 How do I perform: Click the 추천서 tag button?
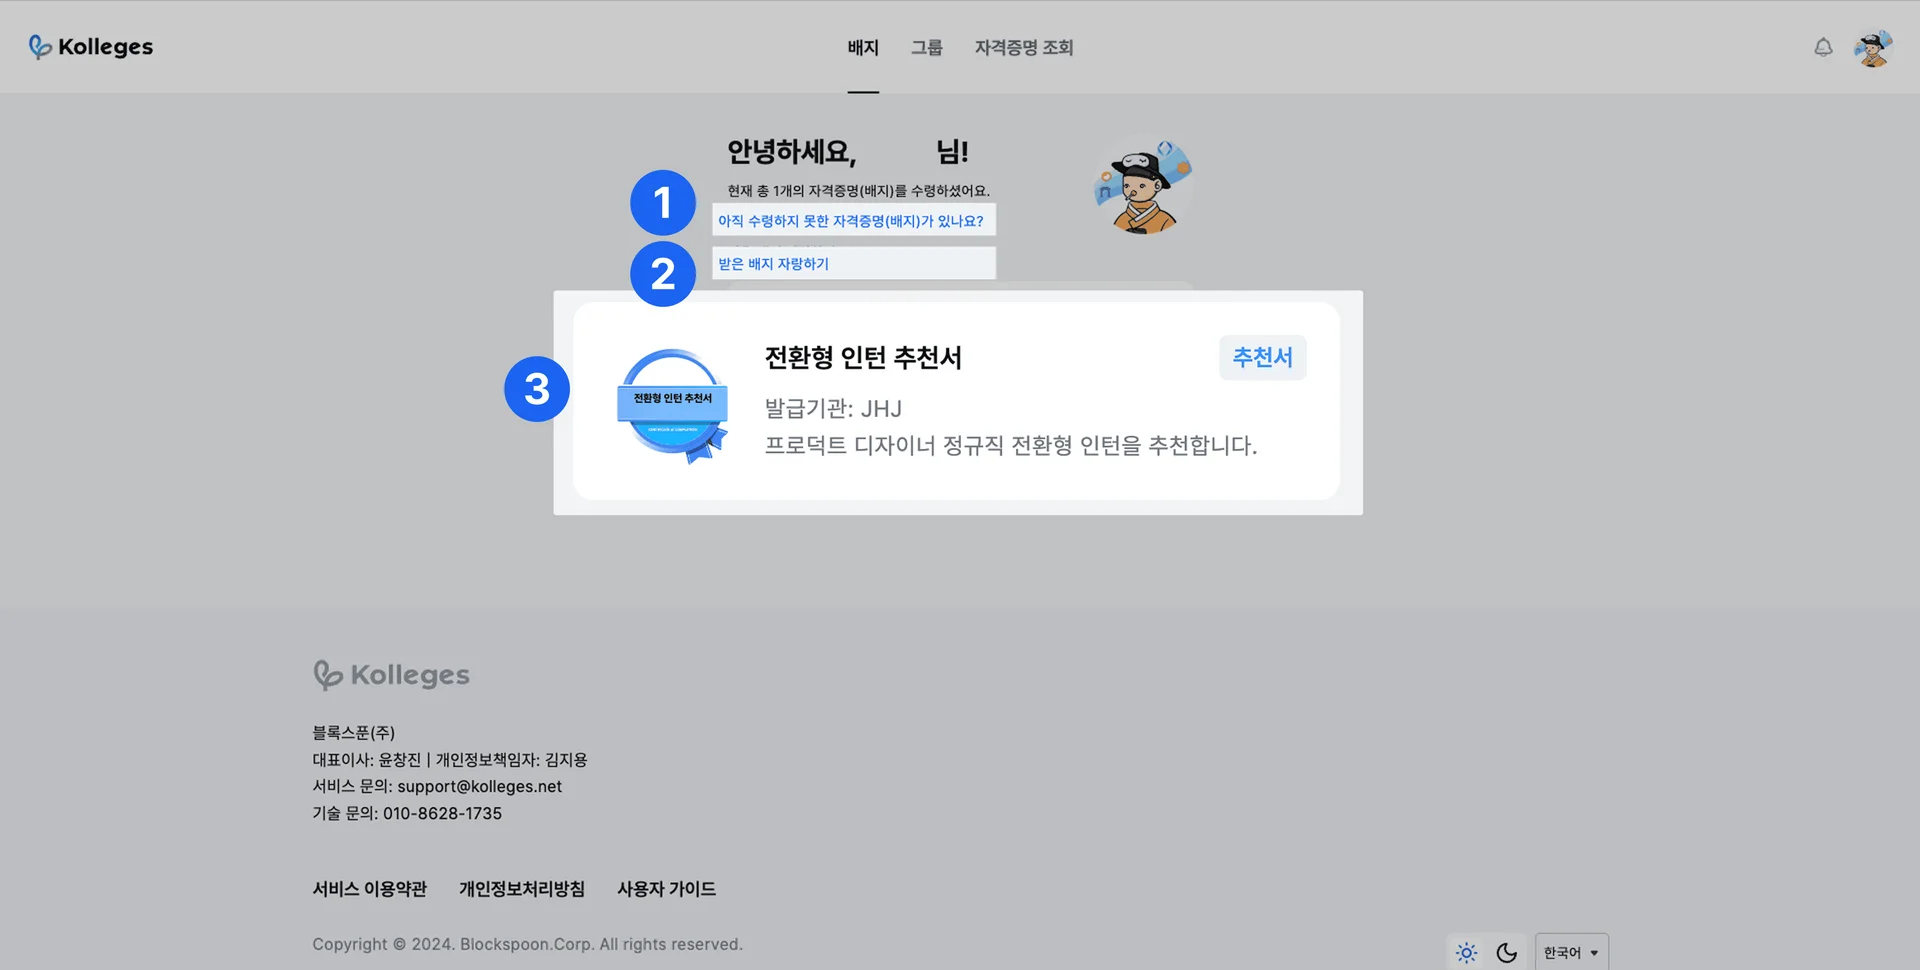[1262, 357]
